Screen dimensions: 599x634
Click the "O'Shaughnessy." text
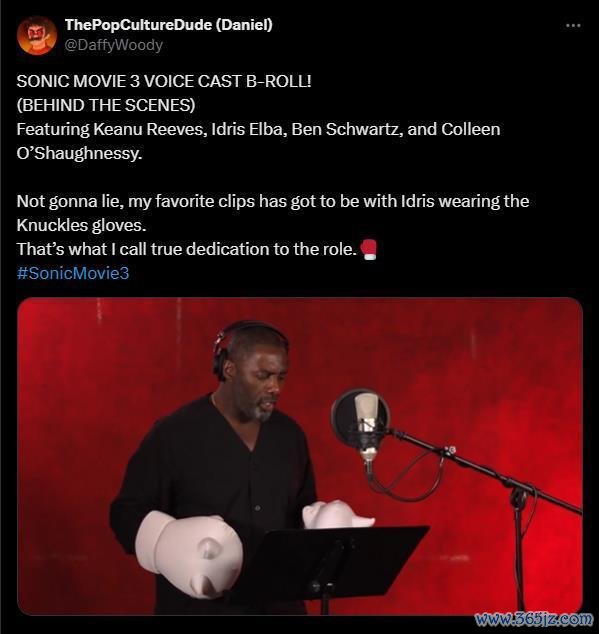[80, 153]
